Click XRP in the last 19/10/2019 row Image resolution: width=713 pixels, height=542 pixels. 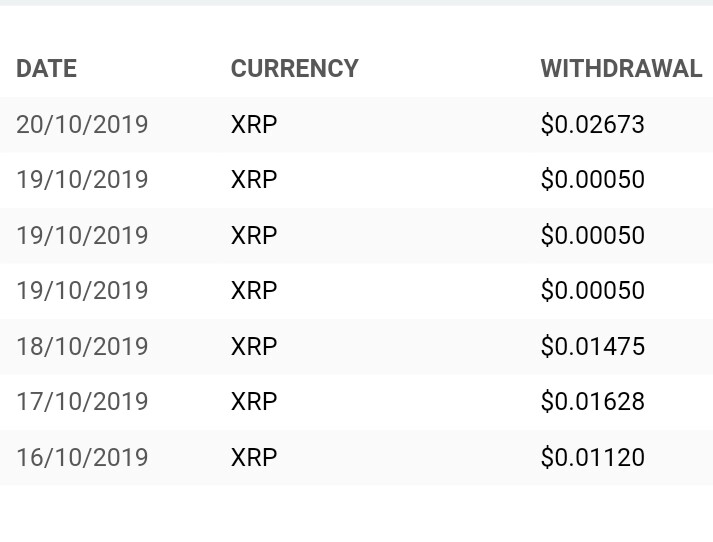254,291
